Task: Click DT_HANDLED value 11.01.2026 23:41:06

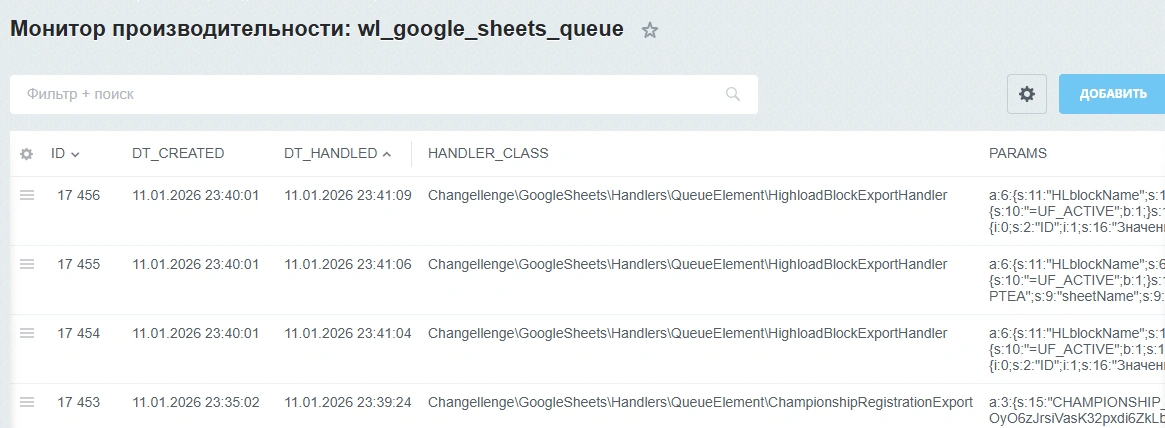Action: (348, 265)
